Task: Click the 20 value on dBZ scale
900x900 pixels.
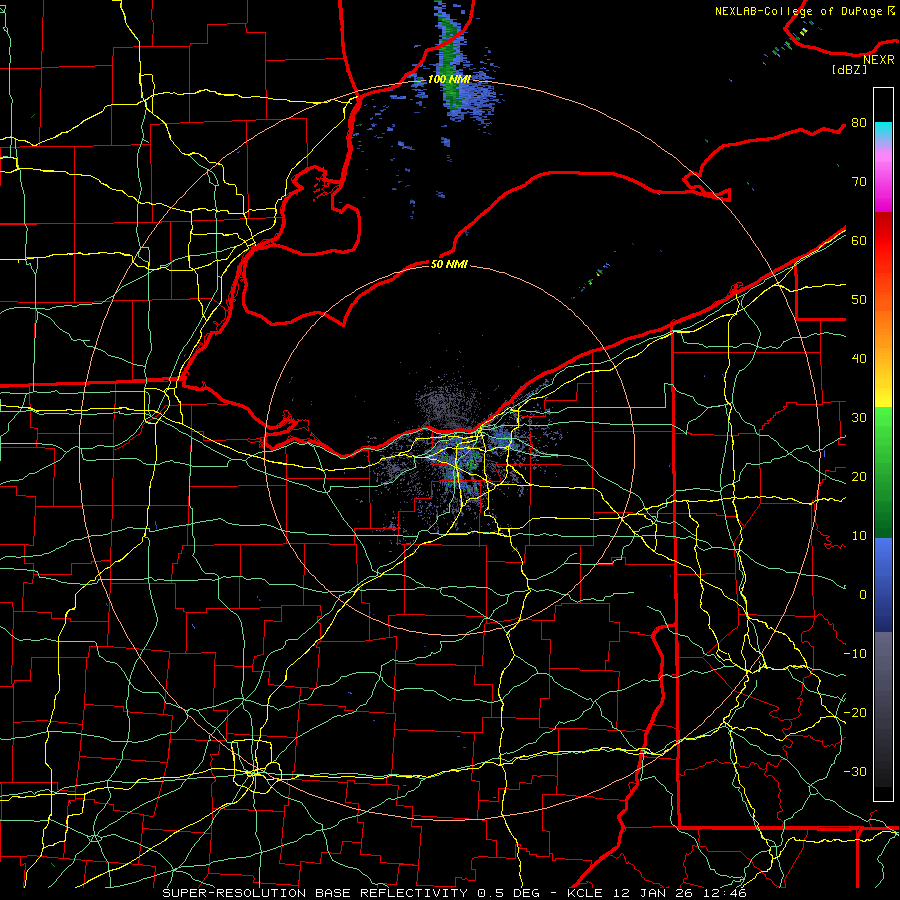Action: click(x=859, y=476)
